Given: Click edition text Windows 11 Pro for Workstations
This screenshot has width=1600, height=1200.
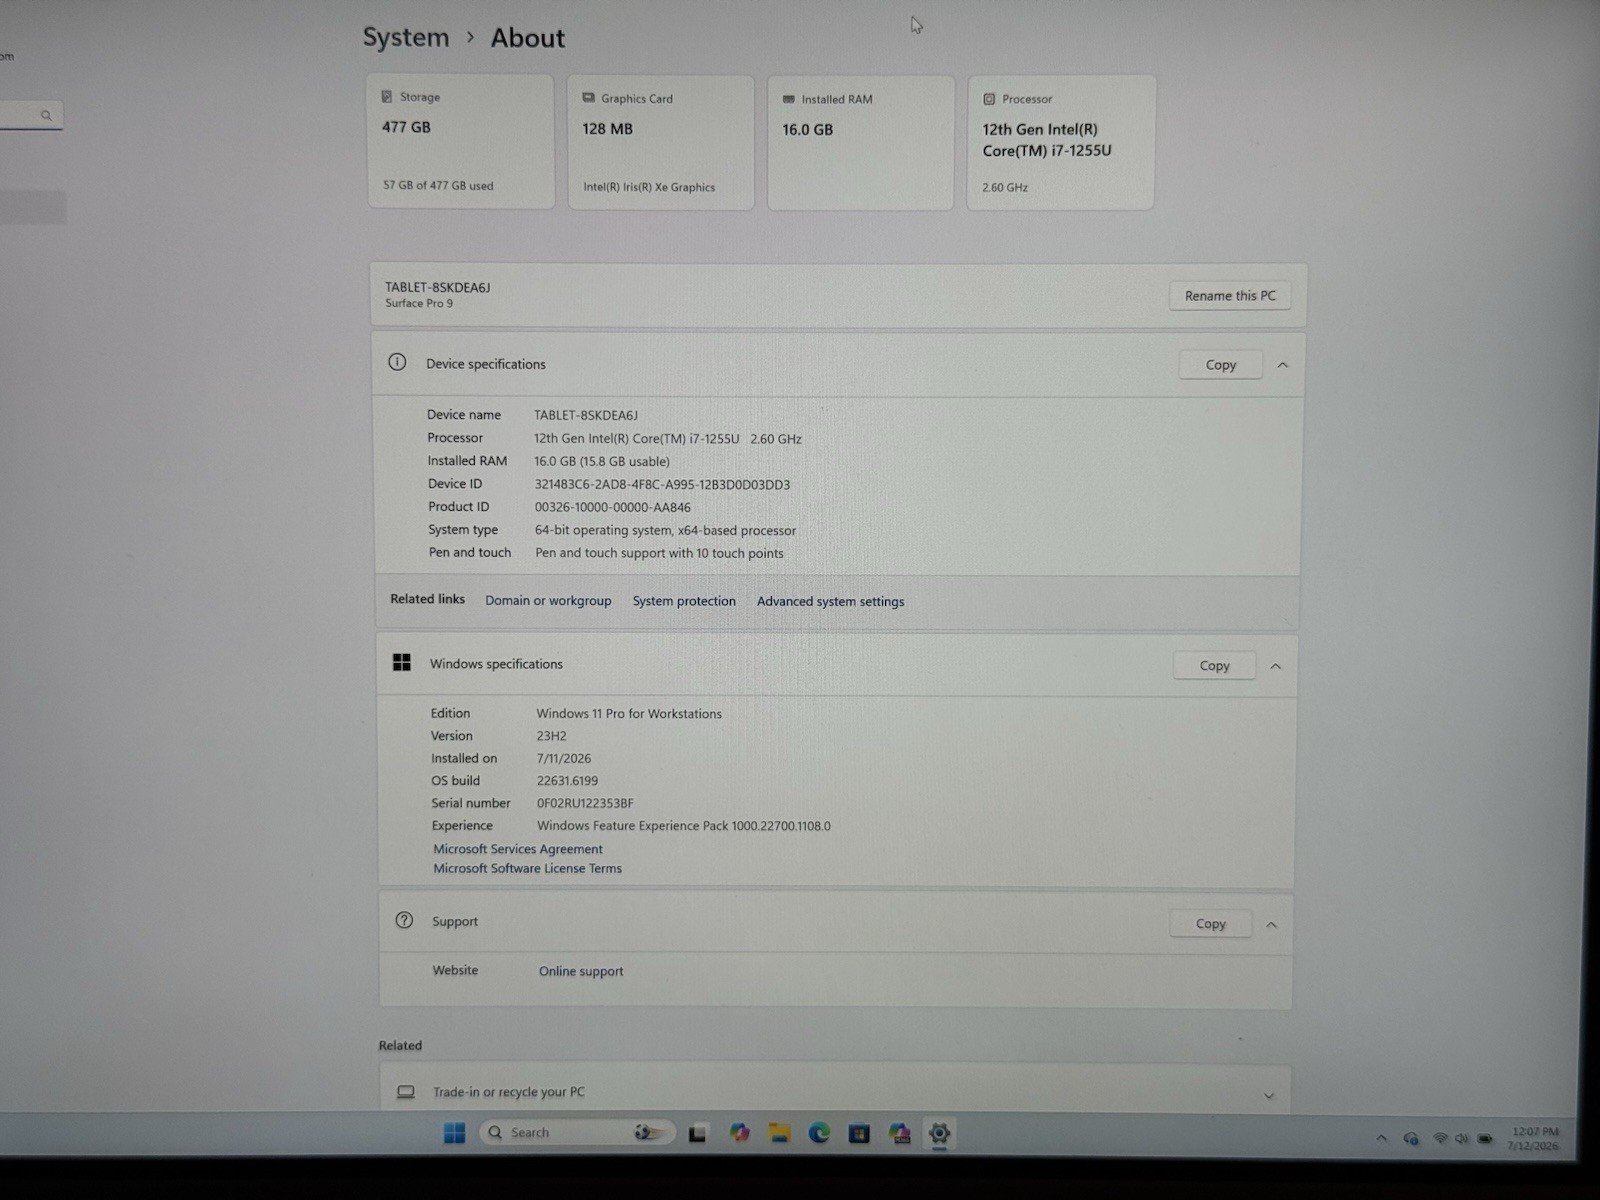Looking at the screenshot, I should tap(629, 714).
